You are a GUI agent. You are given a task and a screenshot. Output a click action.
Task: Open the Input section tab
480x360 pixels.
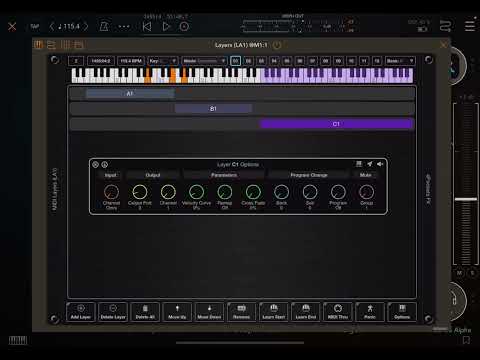pos(111,175)
